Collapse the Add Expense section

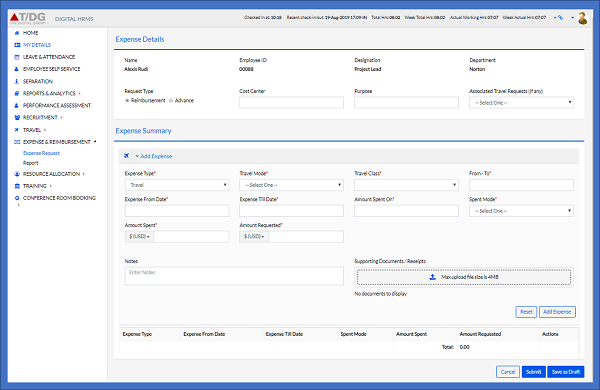(153, 156)
